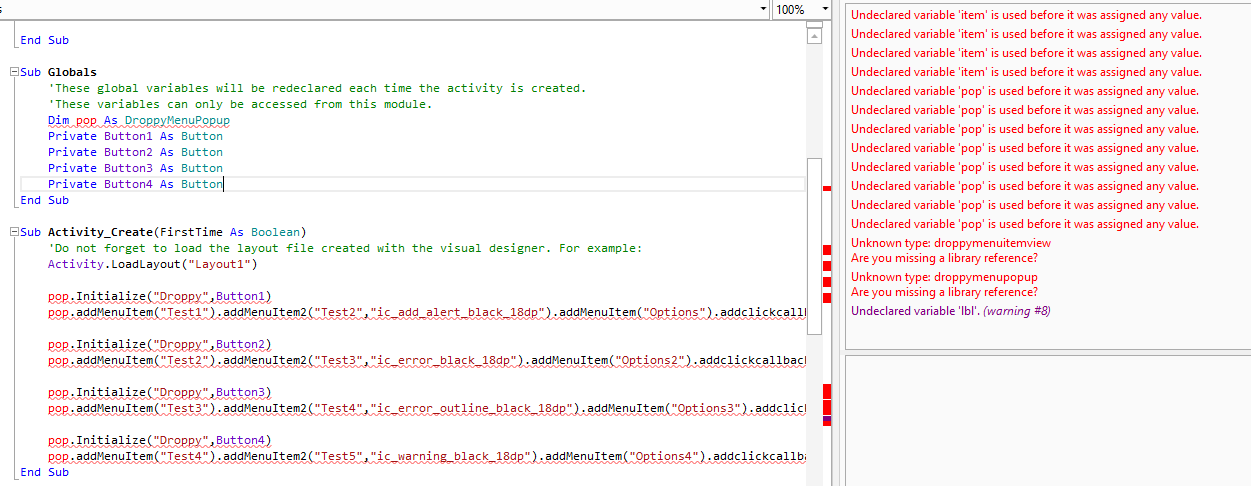
Task: Click the 'Private Button2 As Button' line
Action: [x=135, y=152]
